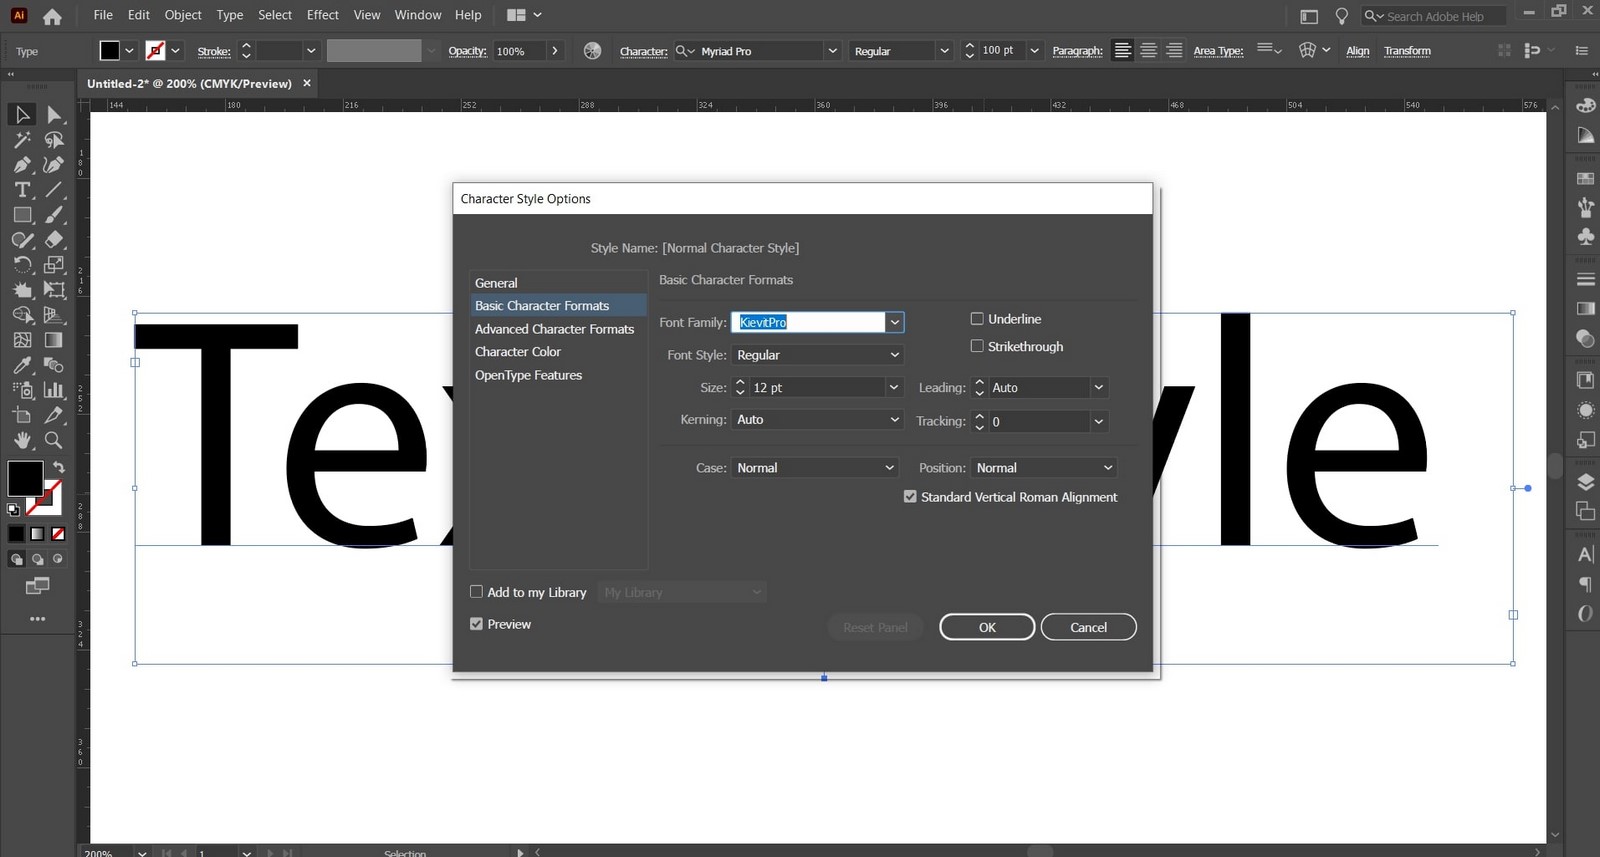Image resolution: width=1600 pixels, height=857 pixels.
Task: Open the Position dropdown
Action: pyautogui.click(x=1044, y=468)
